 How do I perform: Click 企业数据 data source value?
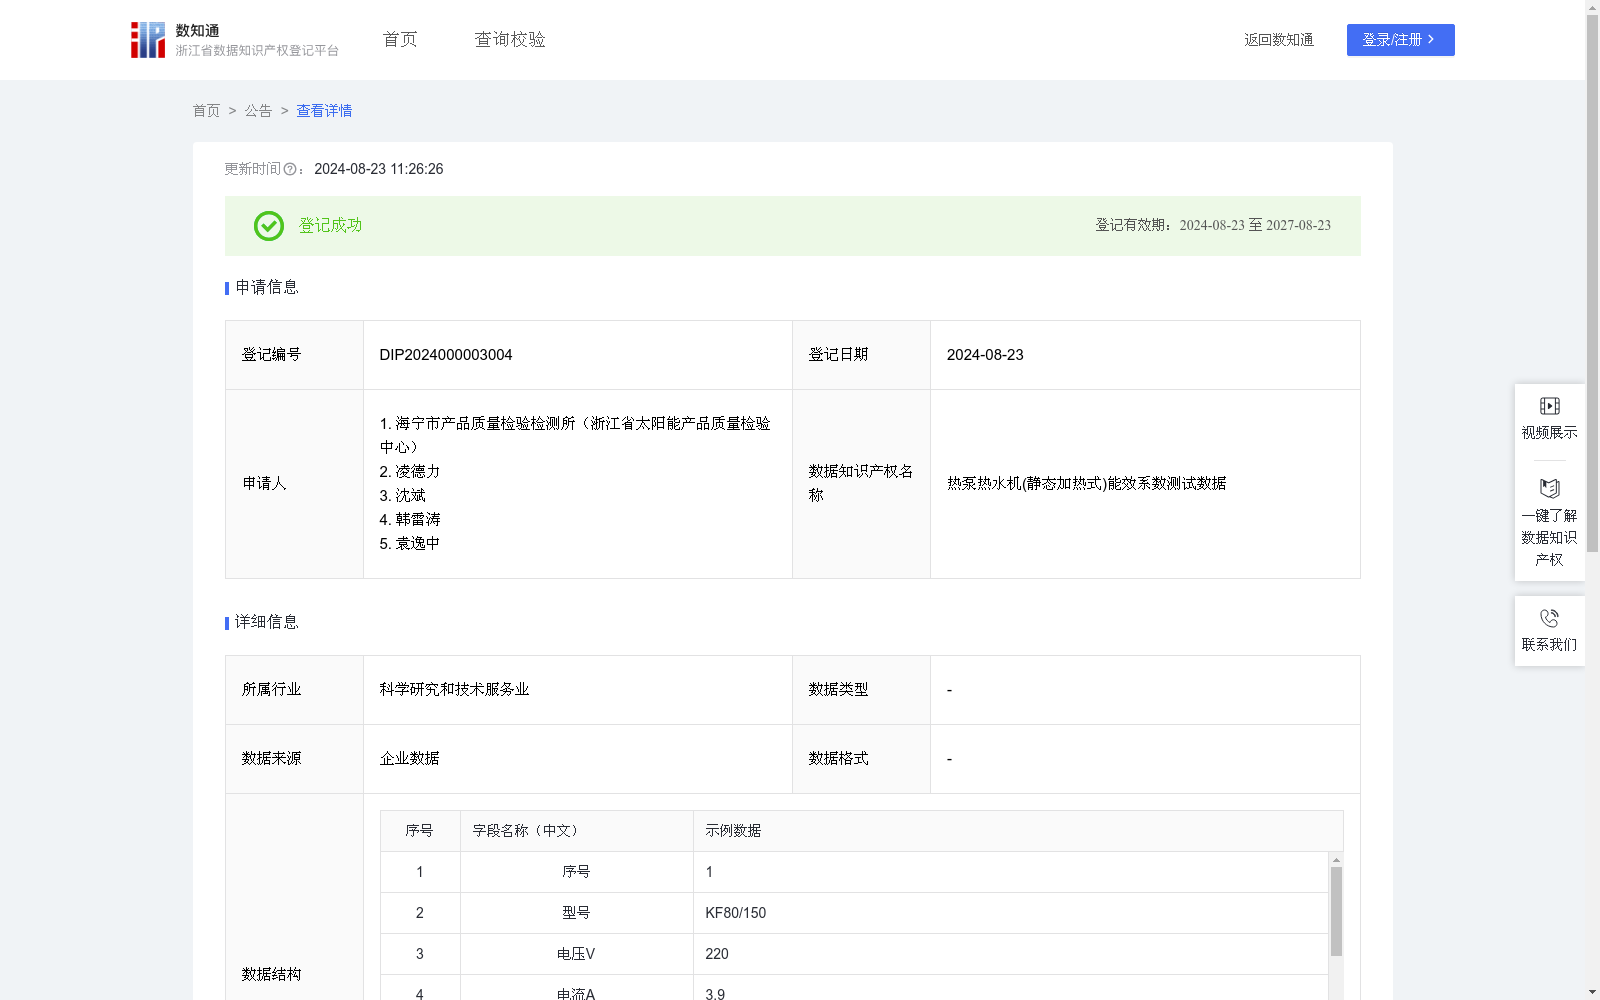click(x=409, y=758)
